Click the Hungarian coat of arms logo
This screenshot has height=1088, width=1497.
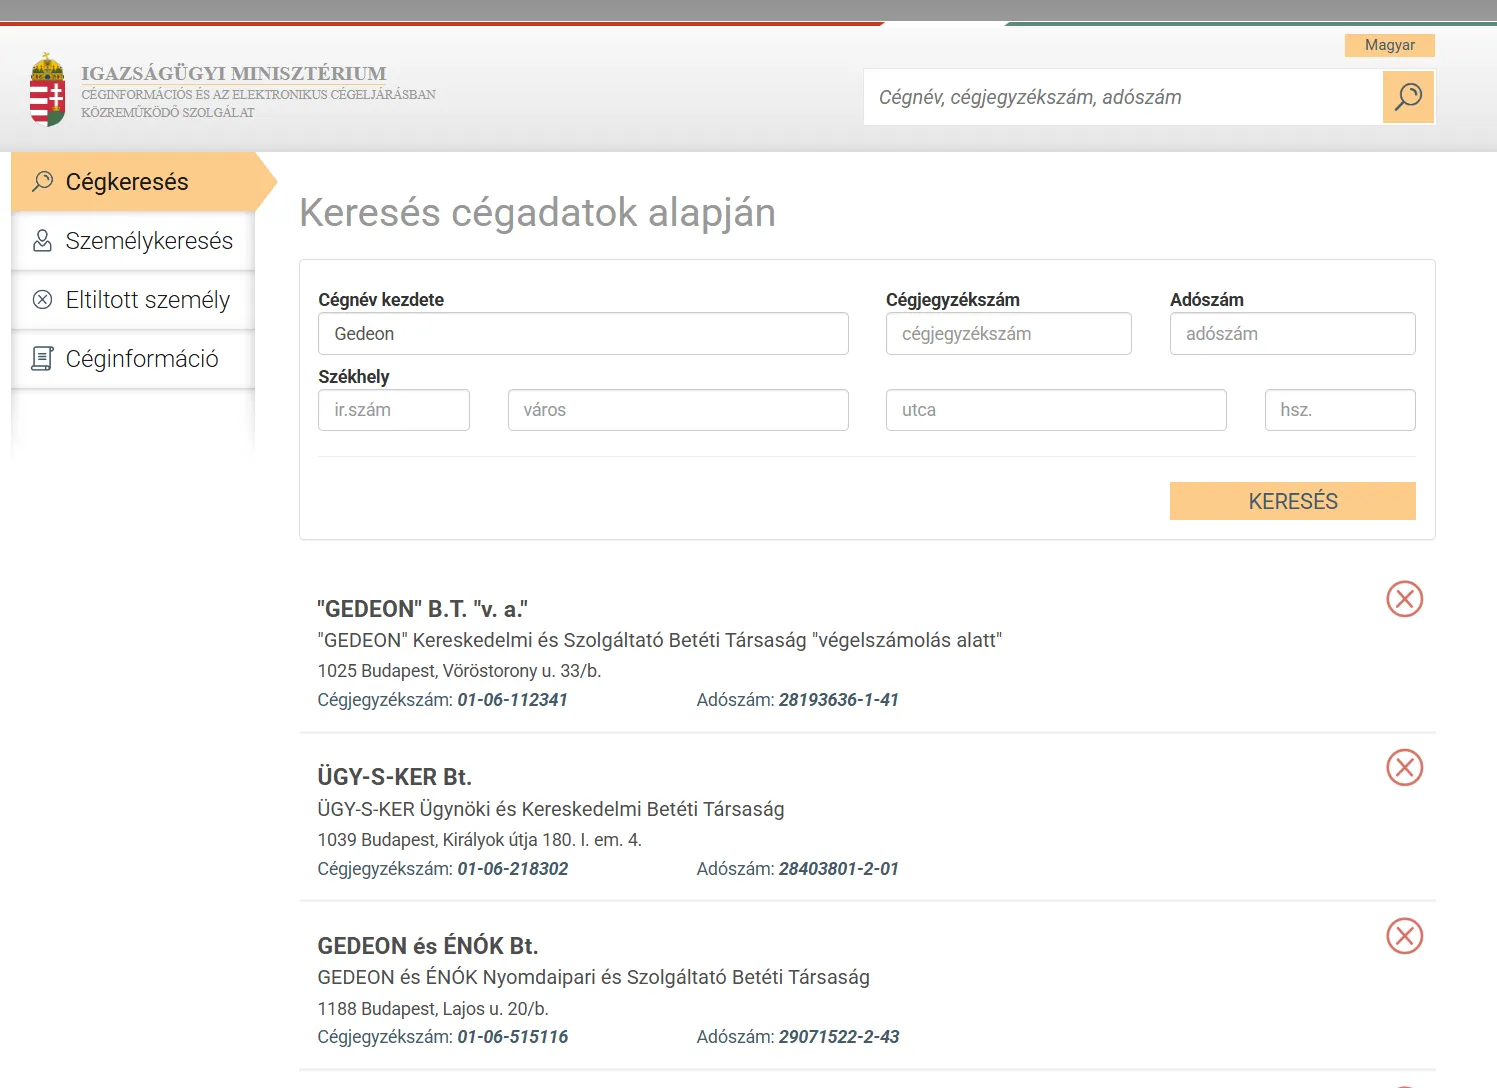click(x=47, y=90)
